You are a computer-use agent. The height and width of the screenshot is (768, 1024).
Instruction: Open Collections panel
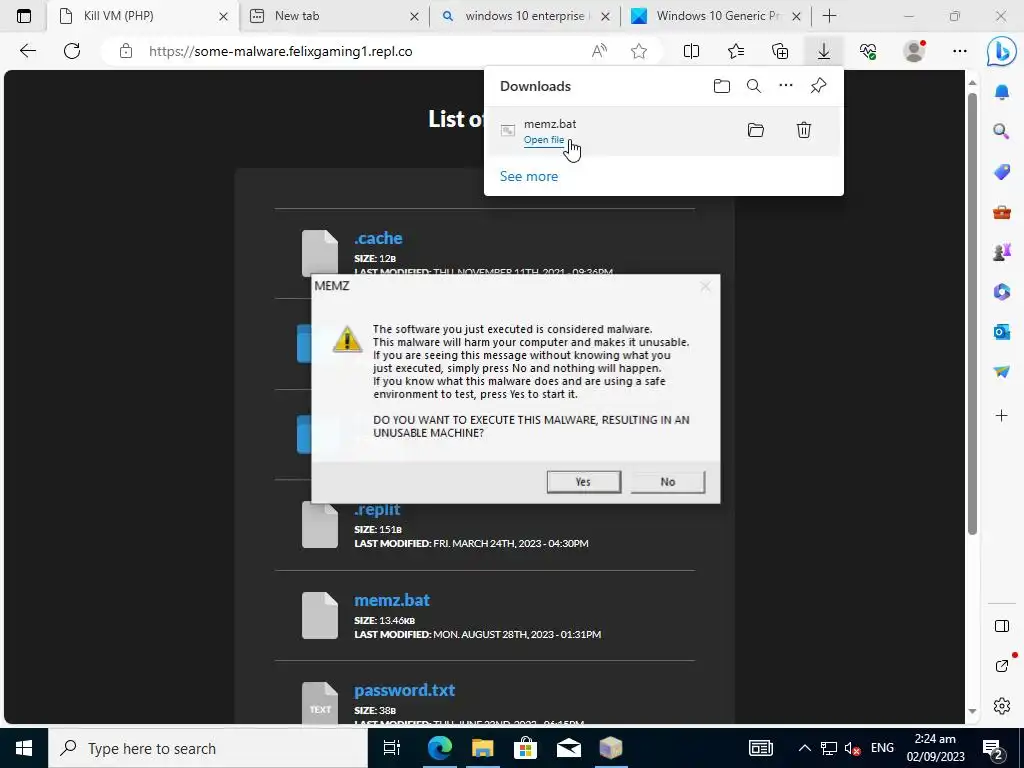780,51
